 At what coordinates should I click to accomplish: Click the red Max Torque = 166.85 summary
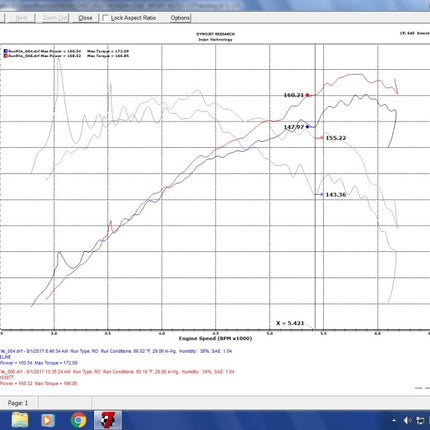pos(56,383)
